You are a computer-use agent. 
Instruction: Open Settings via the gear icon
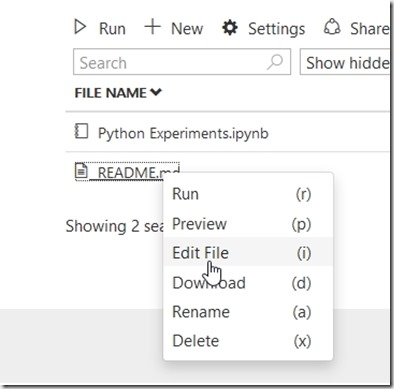(230, 27)
